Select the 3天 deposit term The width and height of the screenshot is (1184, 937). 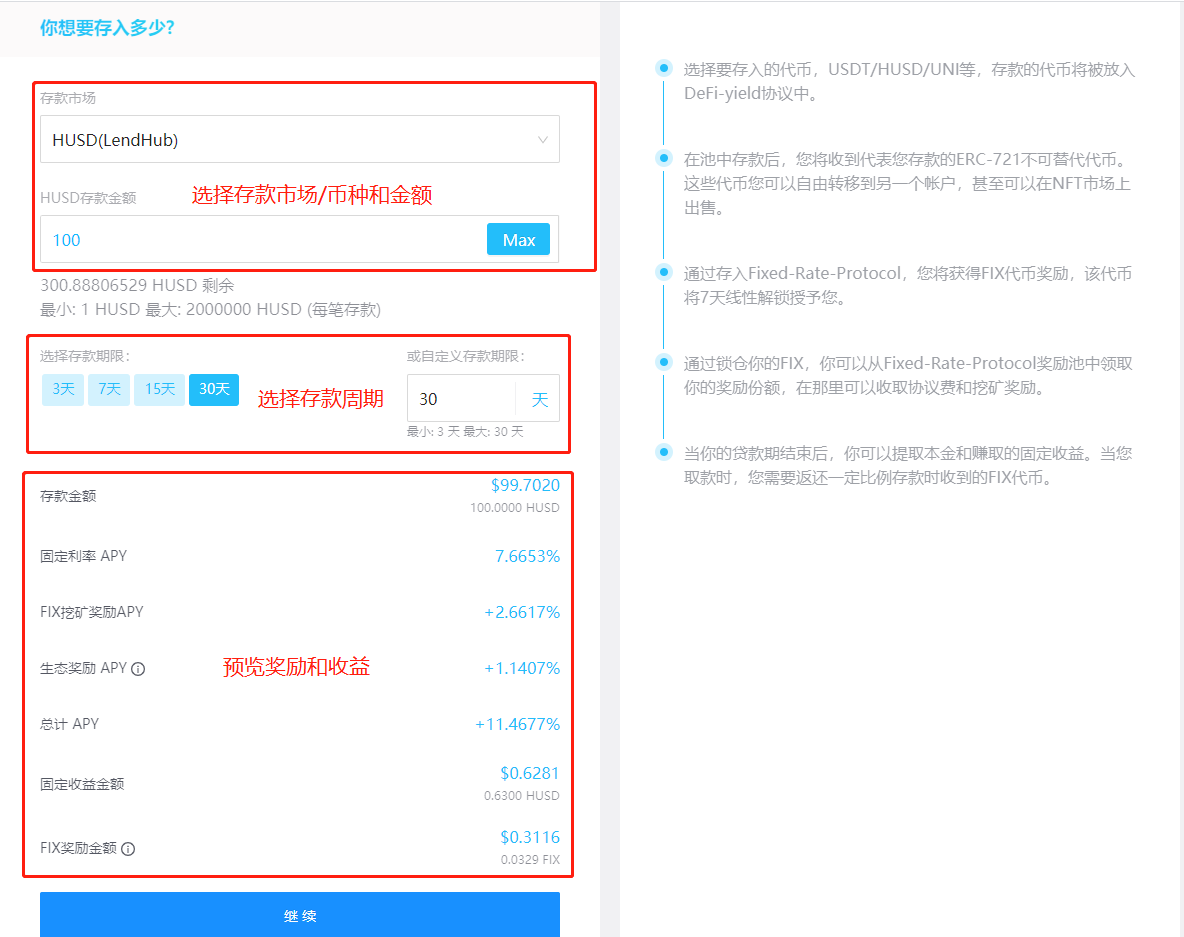tap(63, 390)
